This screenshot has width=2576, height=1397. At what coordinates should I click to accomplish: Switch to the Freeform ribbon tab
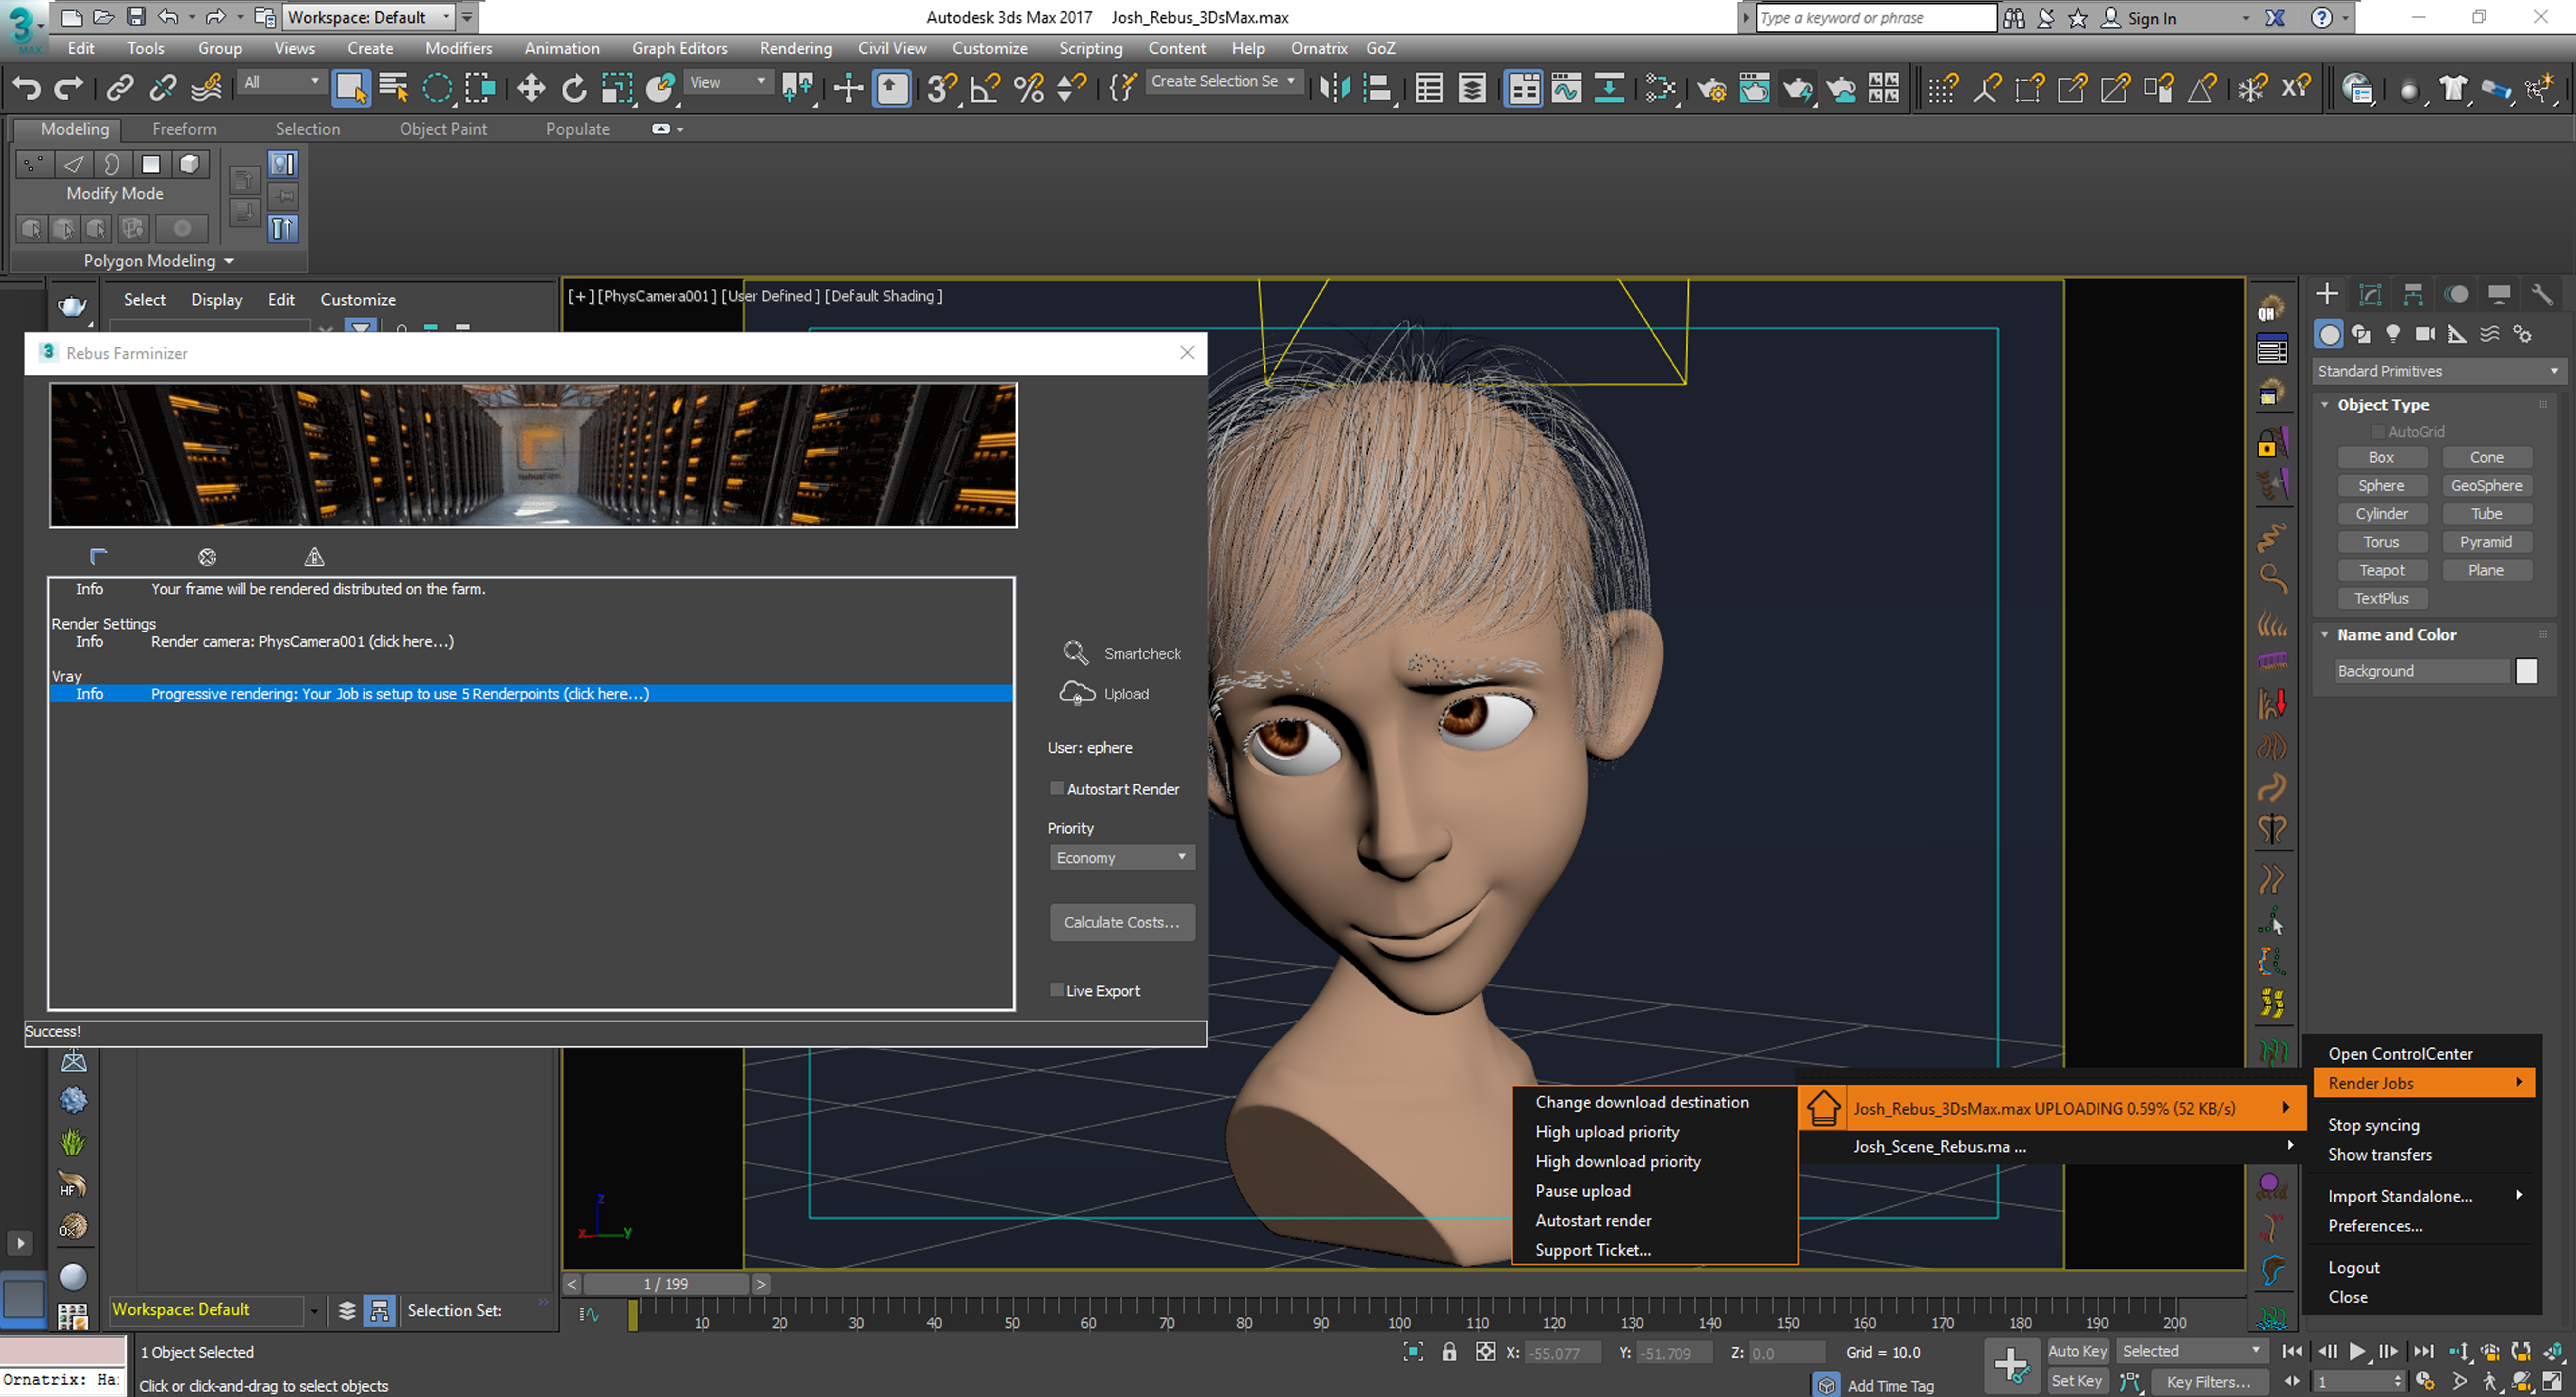click(184, 129)
